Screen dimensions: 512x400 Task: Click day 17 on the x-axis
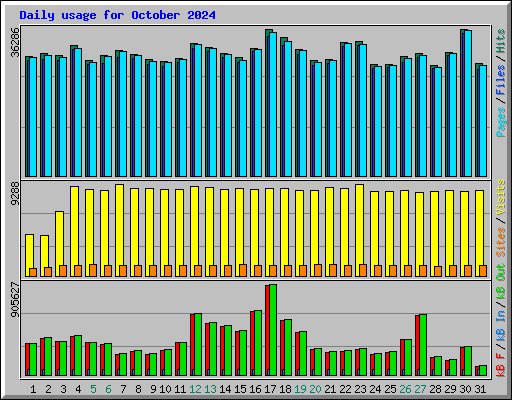[270, 389]
